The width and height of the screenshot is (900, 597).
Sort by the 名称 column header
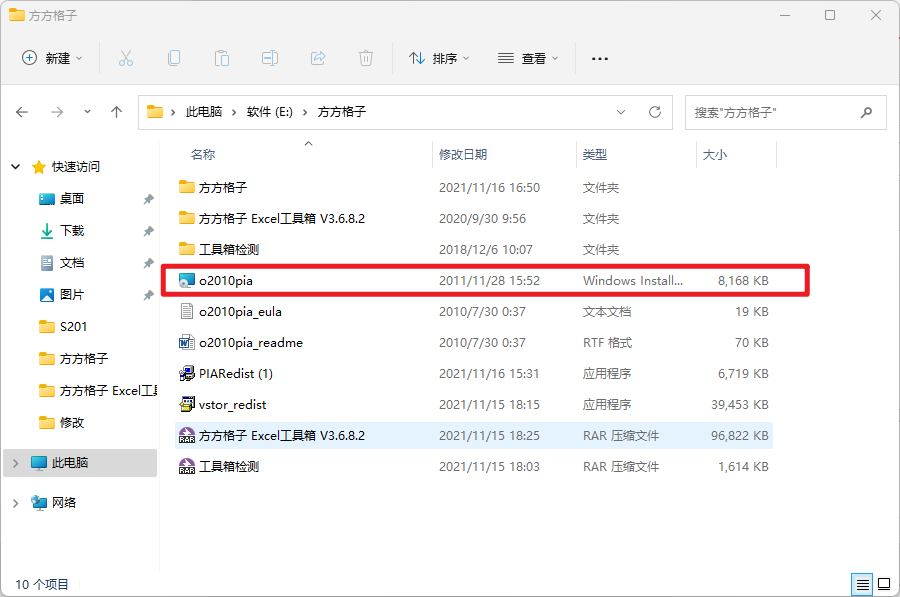203,154
